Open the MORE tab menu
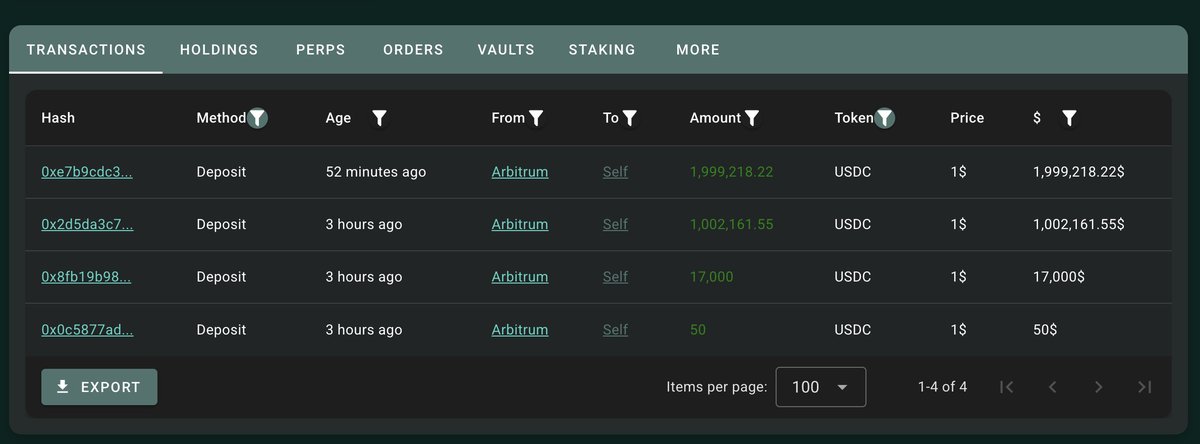1200x444 pixels. click(x=697, y=50)
